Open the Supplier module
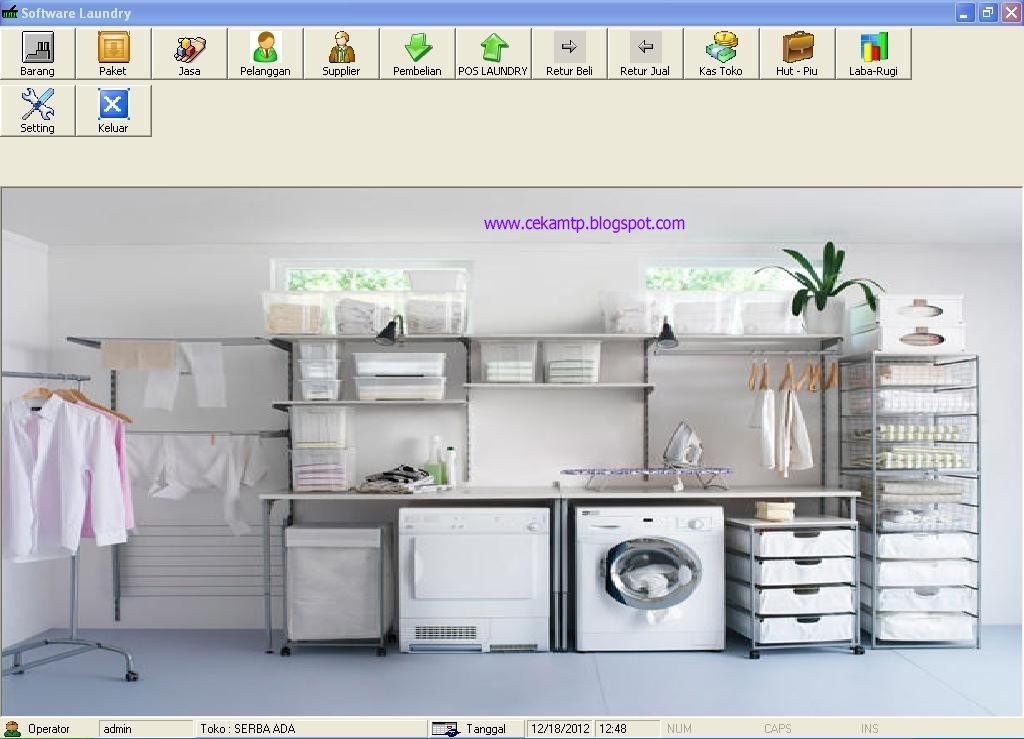The height and width of the screenshot is (739, 1024). point(341,54)
